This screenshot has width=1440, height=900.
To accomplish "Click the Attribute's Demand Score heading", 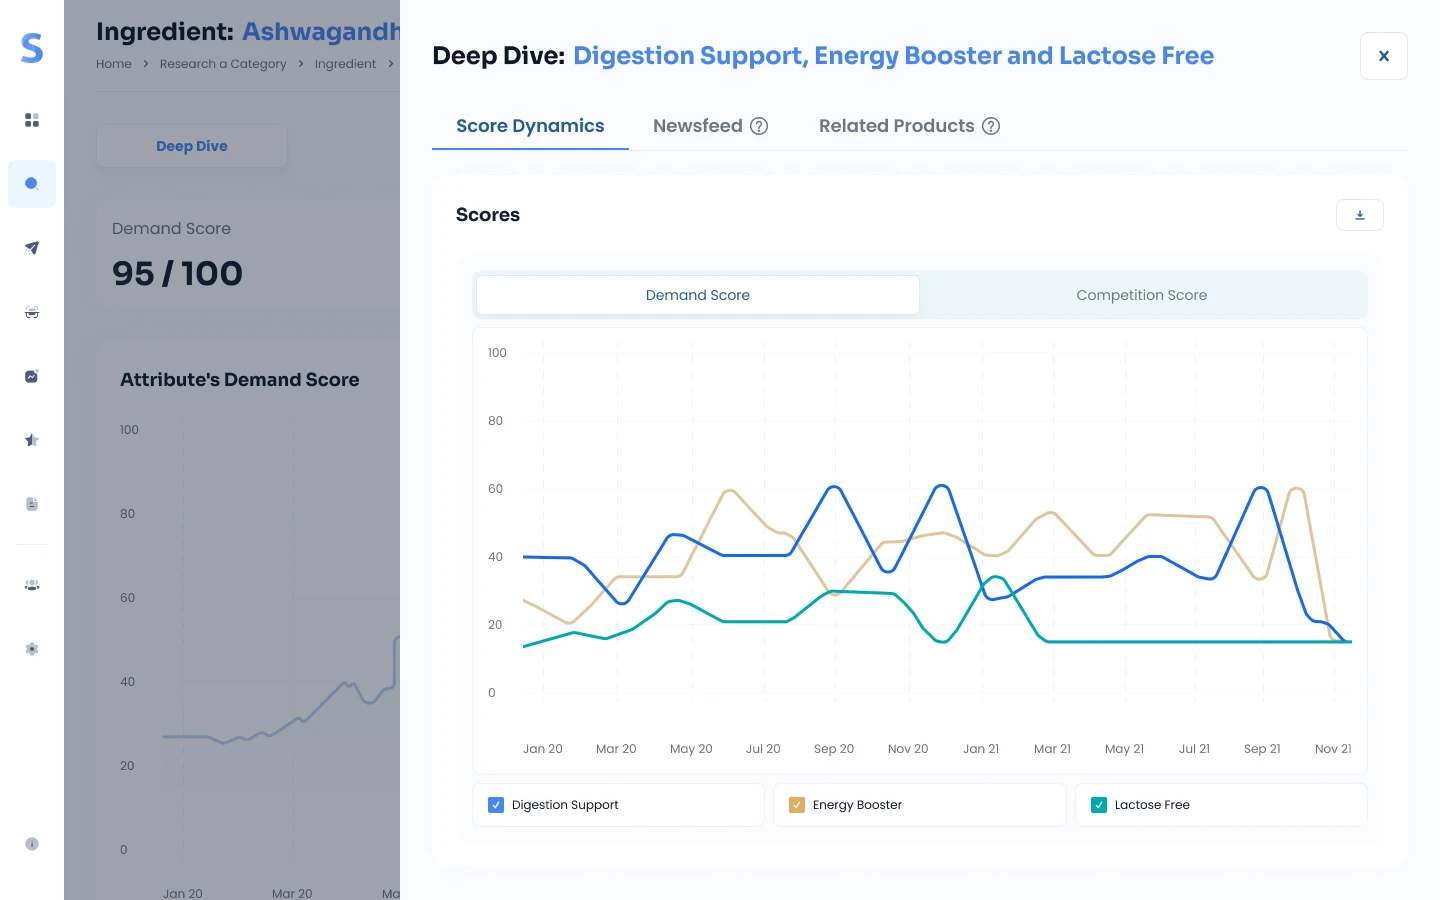I will (240, 380).
